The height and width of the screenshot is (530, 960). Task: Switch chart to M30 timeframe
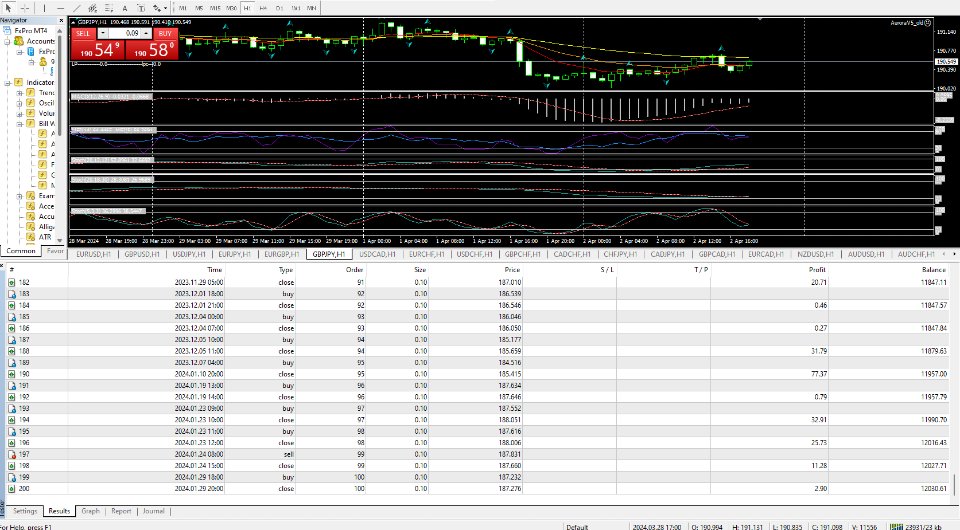pyautogui.click(x=231, y=8)
